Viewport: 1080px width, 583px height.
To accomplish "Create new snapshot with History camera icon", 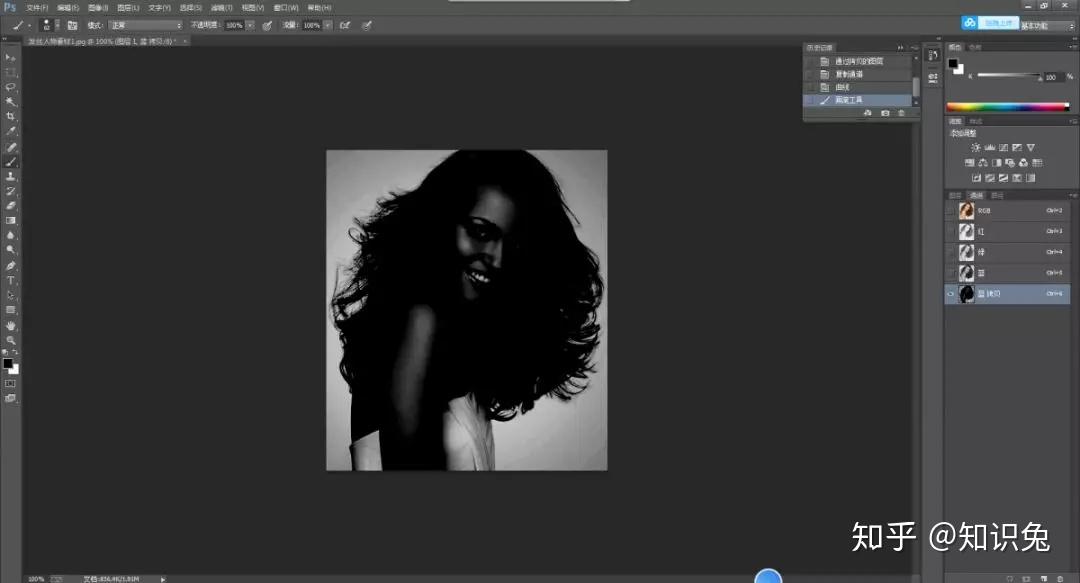I will pyautogui.click(x=884, y=114).
